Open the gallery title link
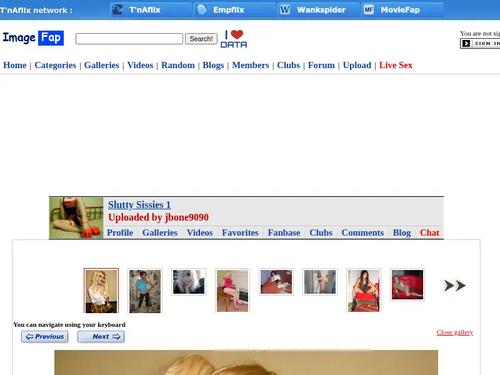The height and width of the screenshot is (375, 500). 139,205
